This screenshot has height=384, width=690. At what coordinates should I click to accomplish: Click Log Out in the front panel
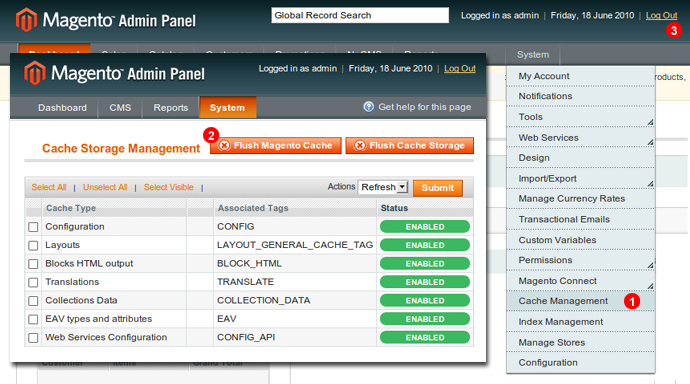460,69
